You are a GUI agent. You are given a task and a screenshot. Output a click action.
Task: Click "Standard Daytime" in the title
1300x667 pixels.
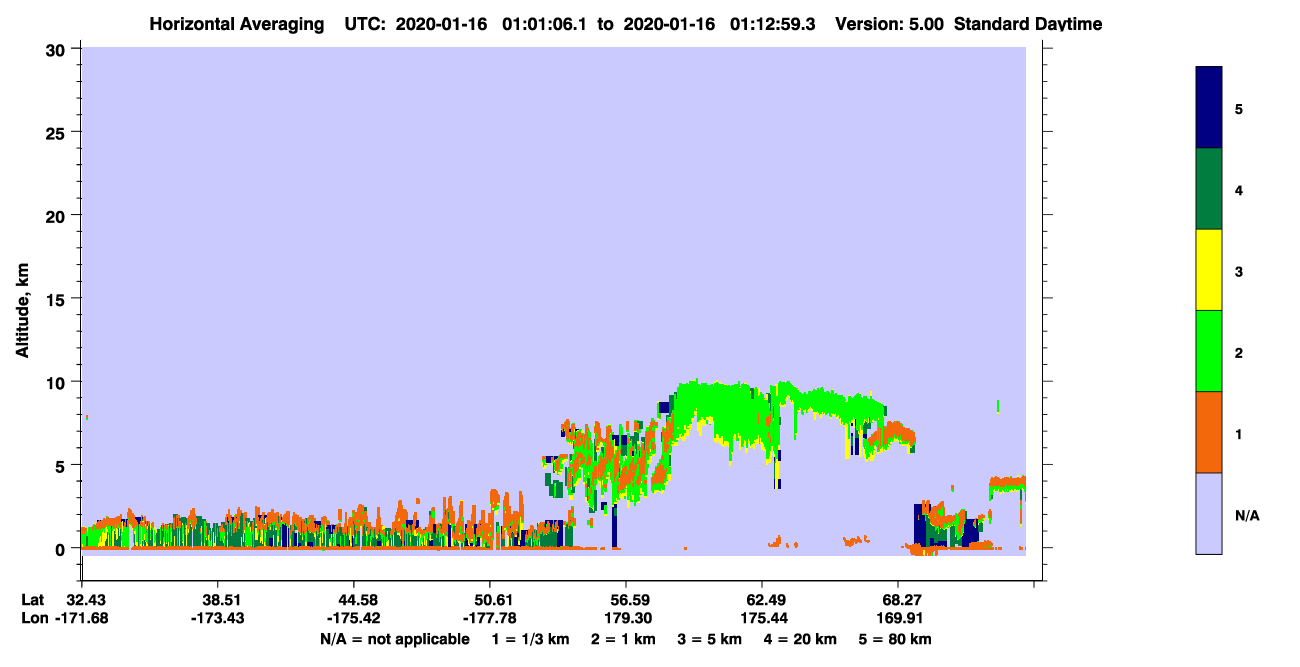coord(1028,24)
